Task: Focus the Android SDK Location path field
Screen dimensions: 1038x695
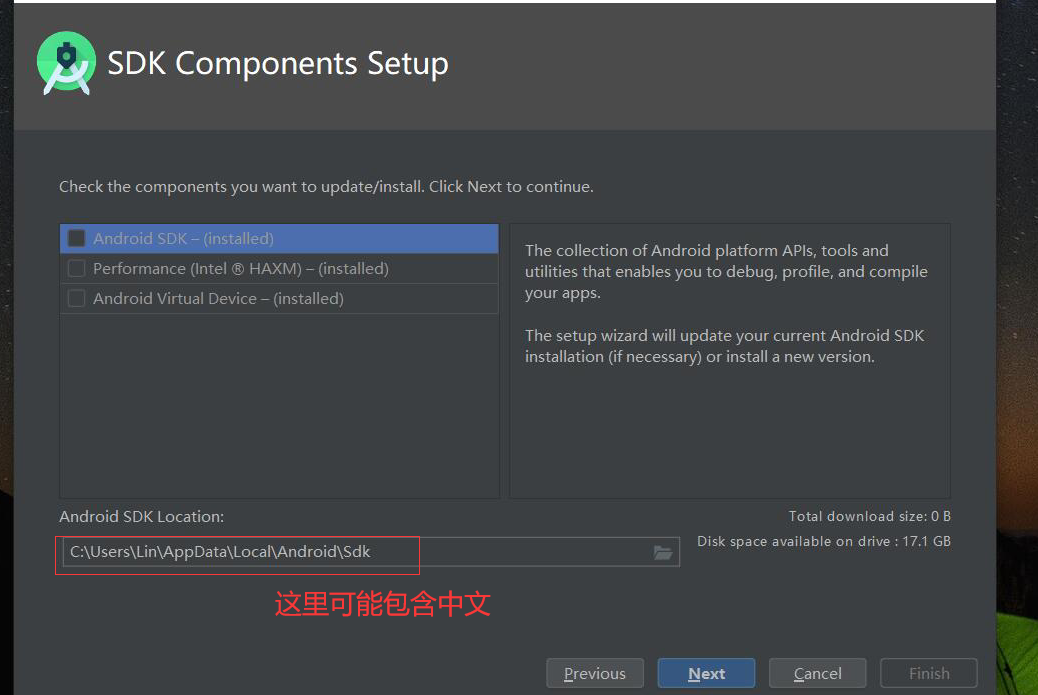Action: click(x=371, y=552)
